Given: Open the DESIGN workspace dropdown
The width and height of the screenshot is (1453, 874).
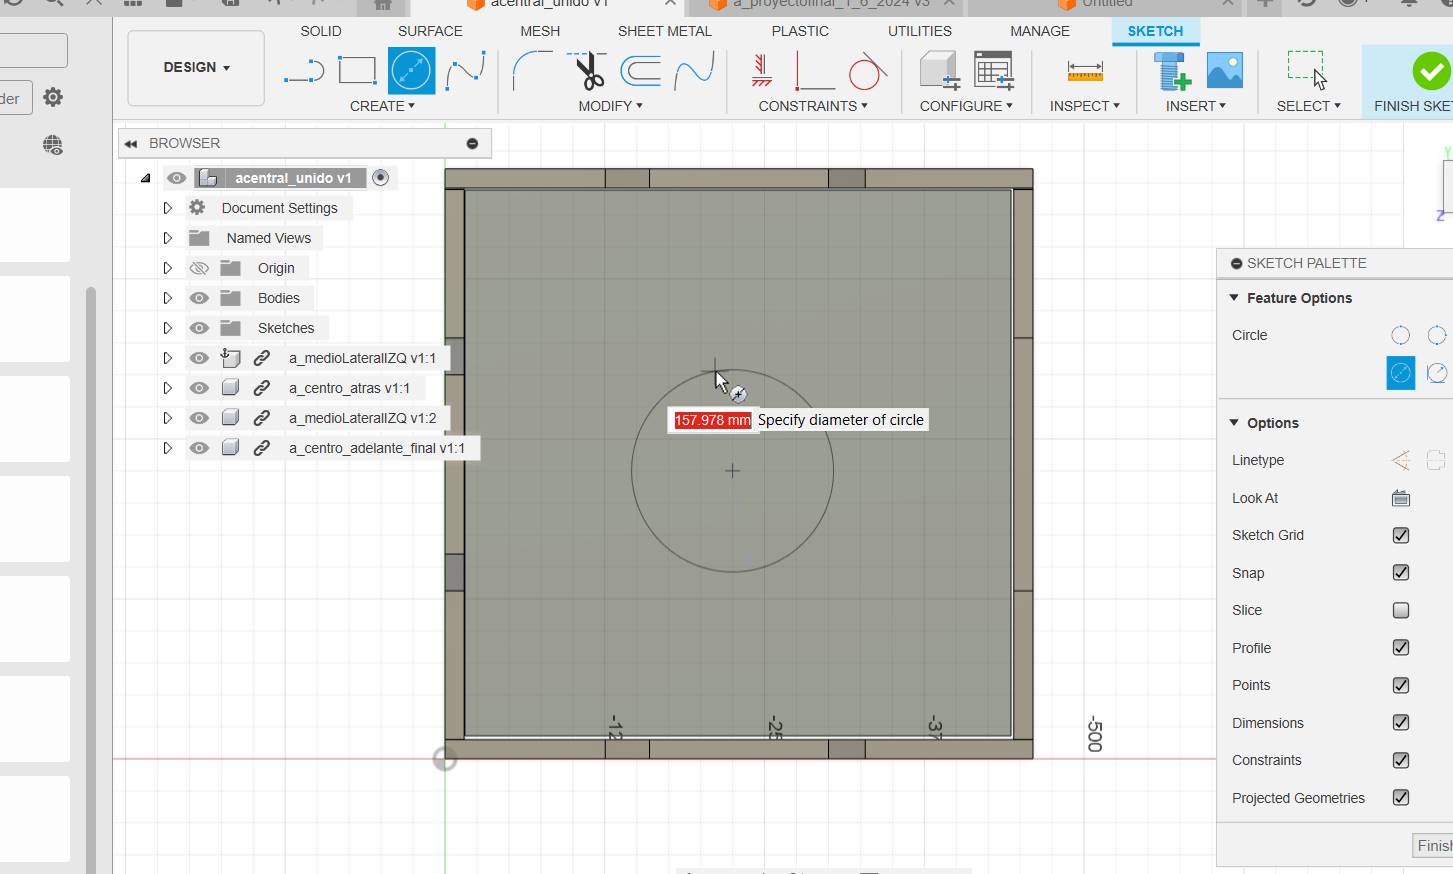Looking at the screenshot, I should point(196,68).
